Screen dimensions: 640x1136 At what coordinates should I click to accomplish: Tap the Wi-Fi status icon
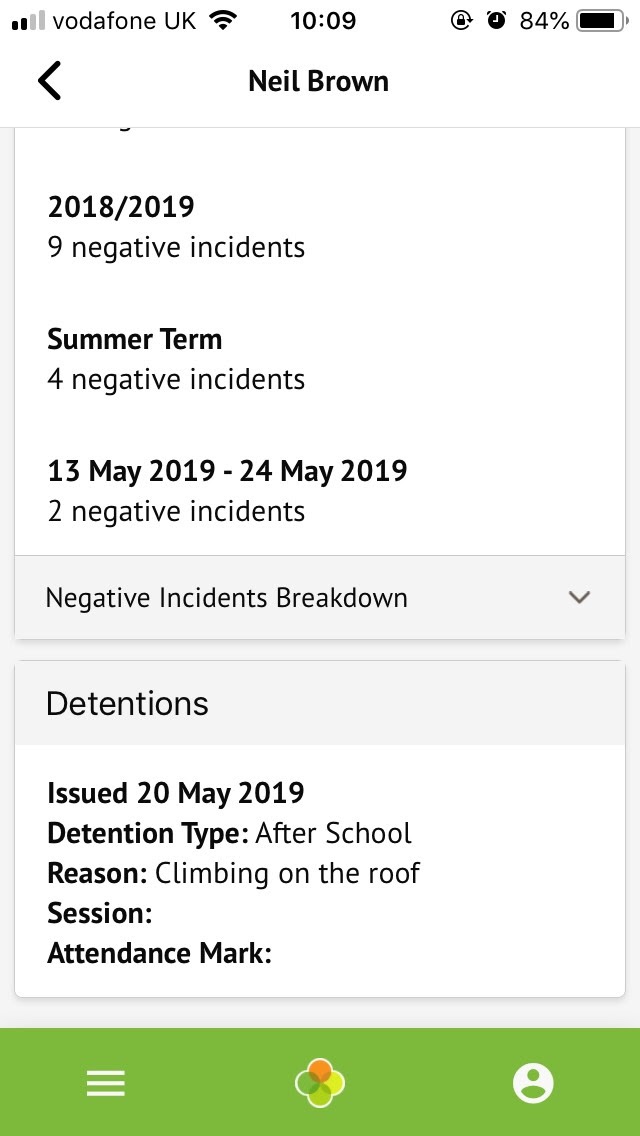[x=224, y=21]
